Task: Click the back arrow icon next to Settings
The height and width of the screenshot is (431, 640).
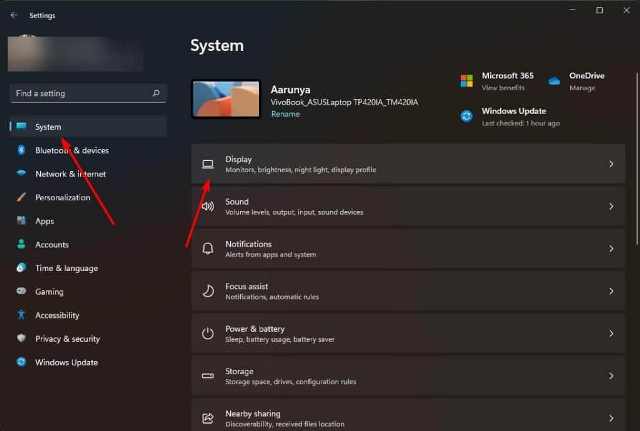Action: 13,15
